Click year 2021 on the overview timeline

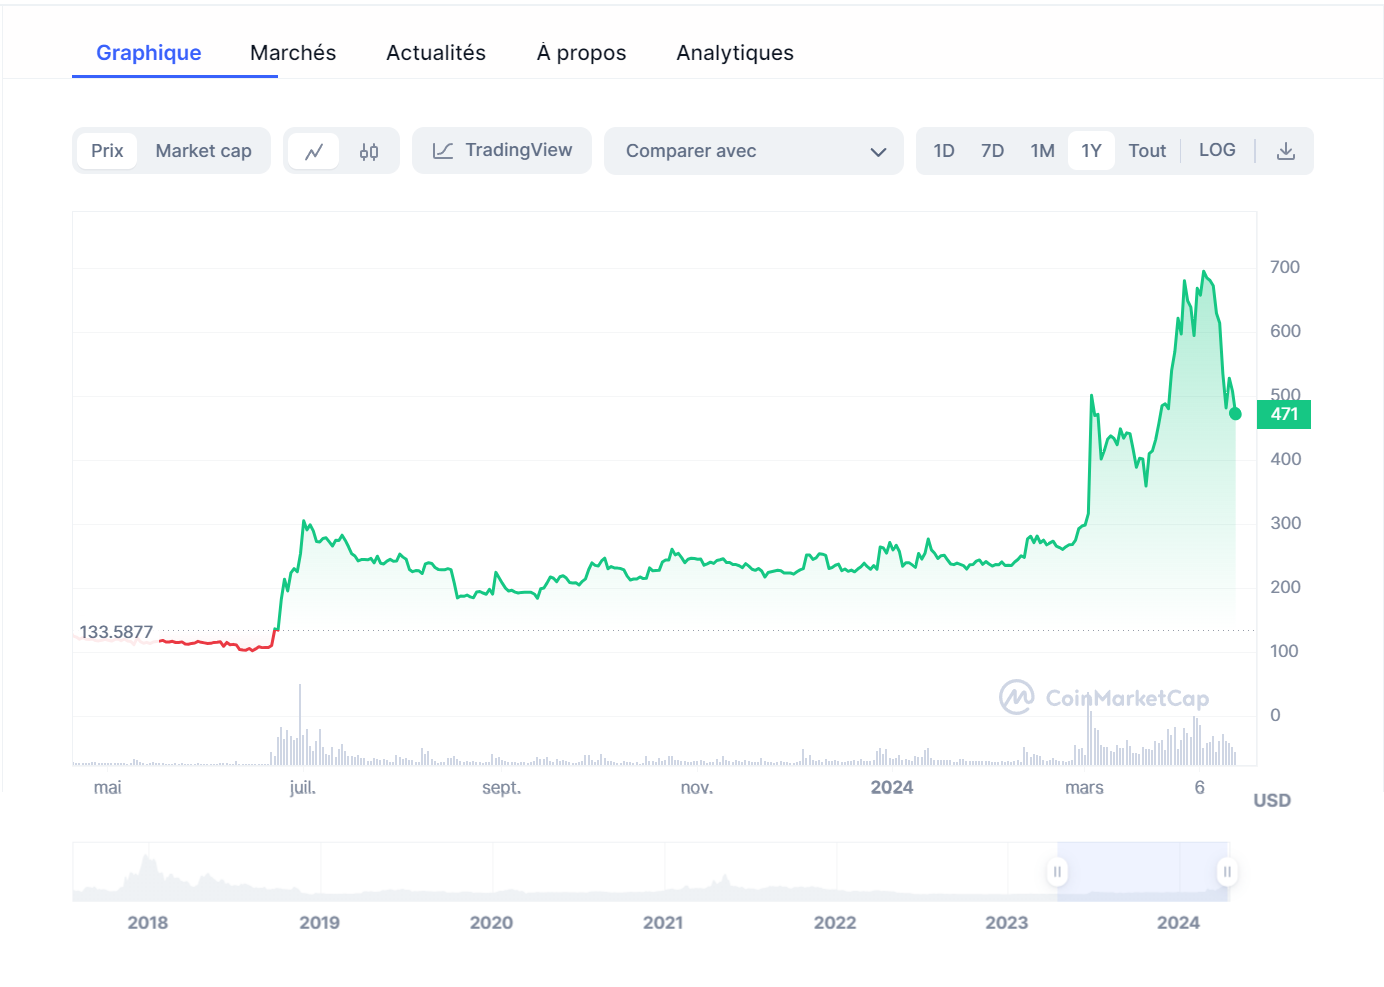point(663,922)
